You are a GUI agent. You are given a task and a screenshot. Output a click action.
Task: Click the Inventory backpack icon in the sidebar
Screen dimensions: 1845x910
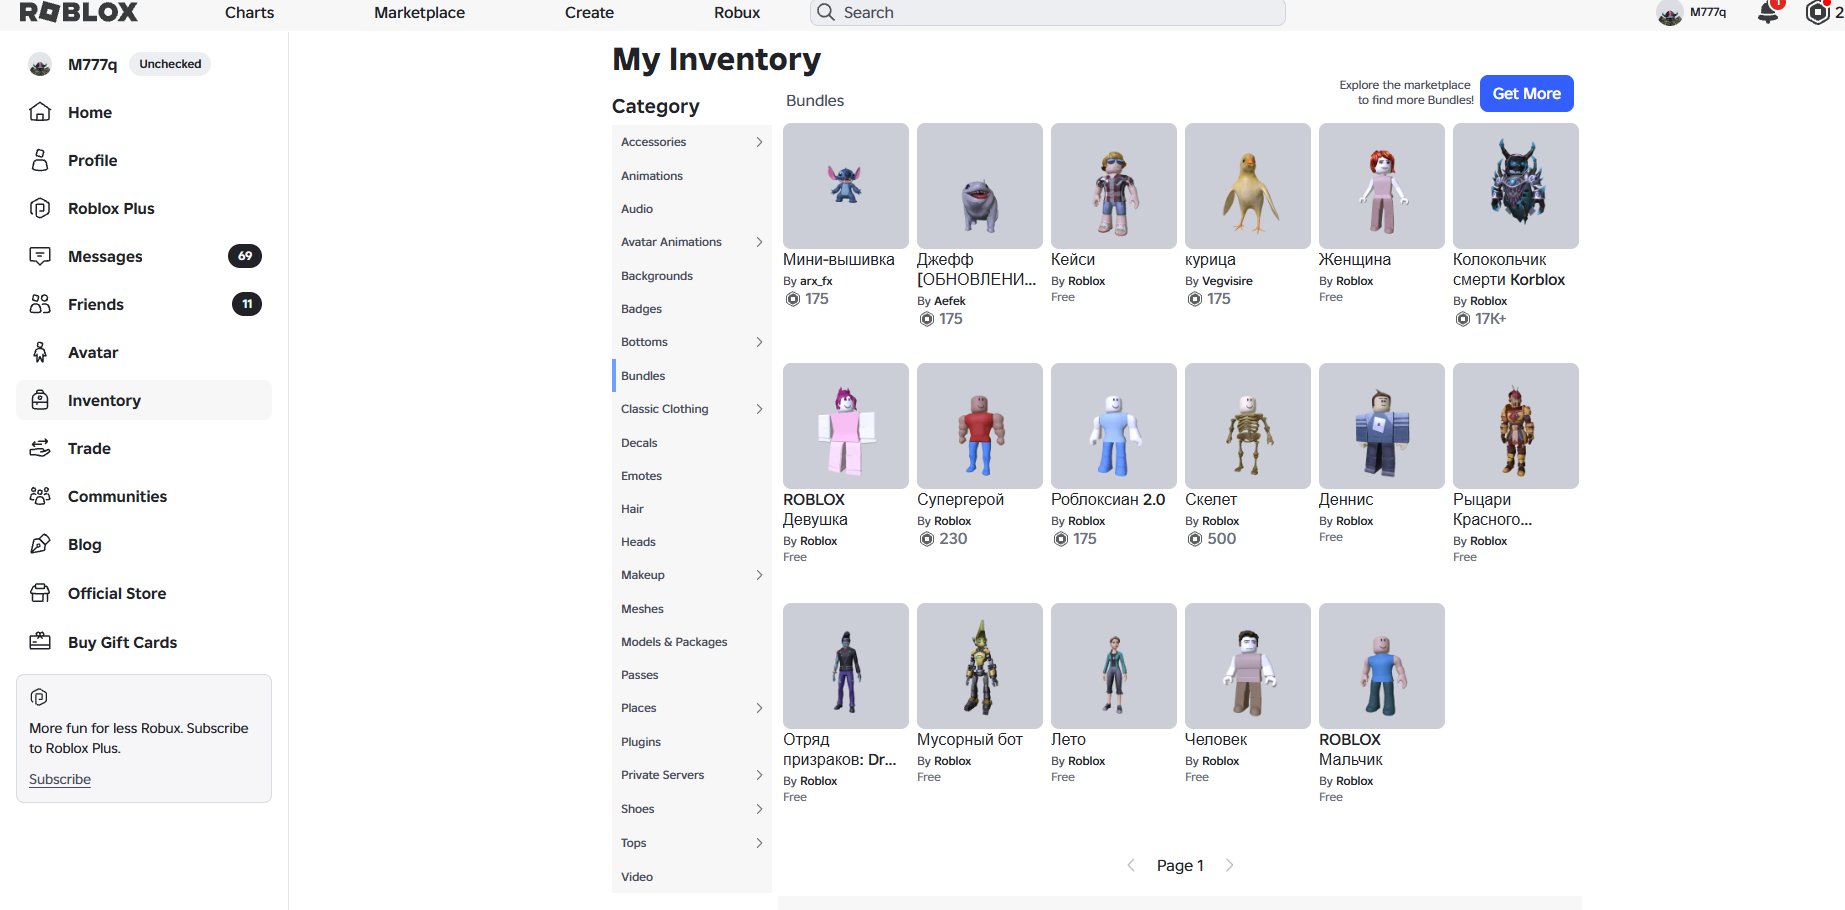[40, 400]
